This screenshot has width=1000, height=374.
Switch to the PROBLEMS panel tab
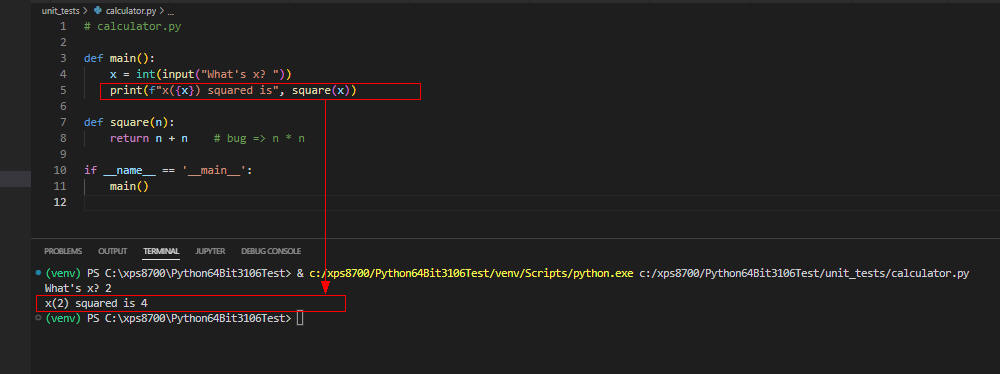click(63, 251)
